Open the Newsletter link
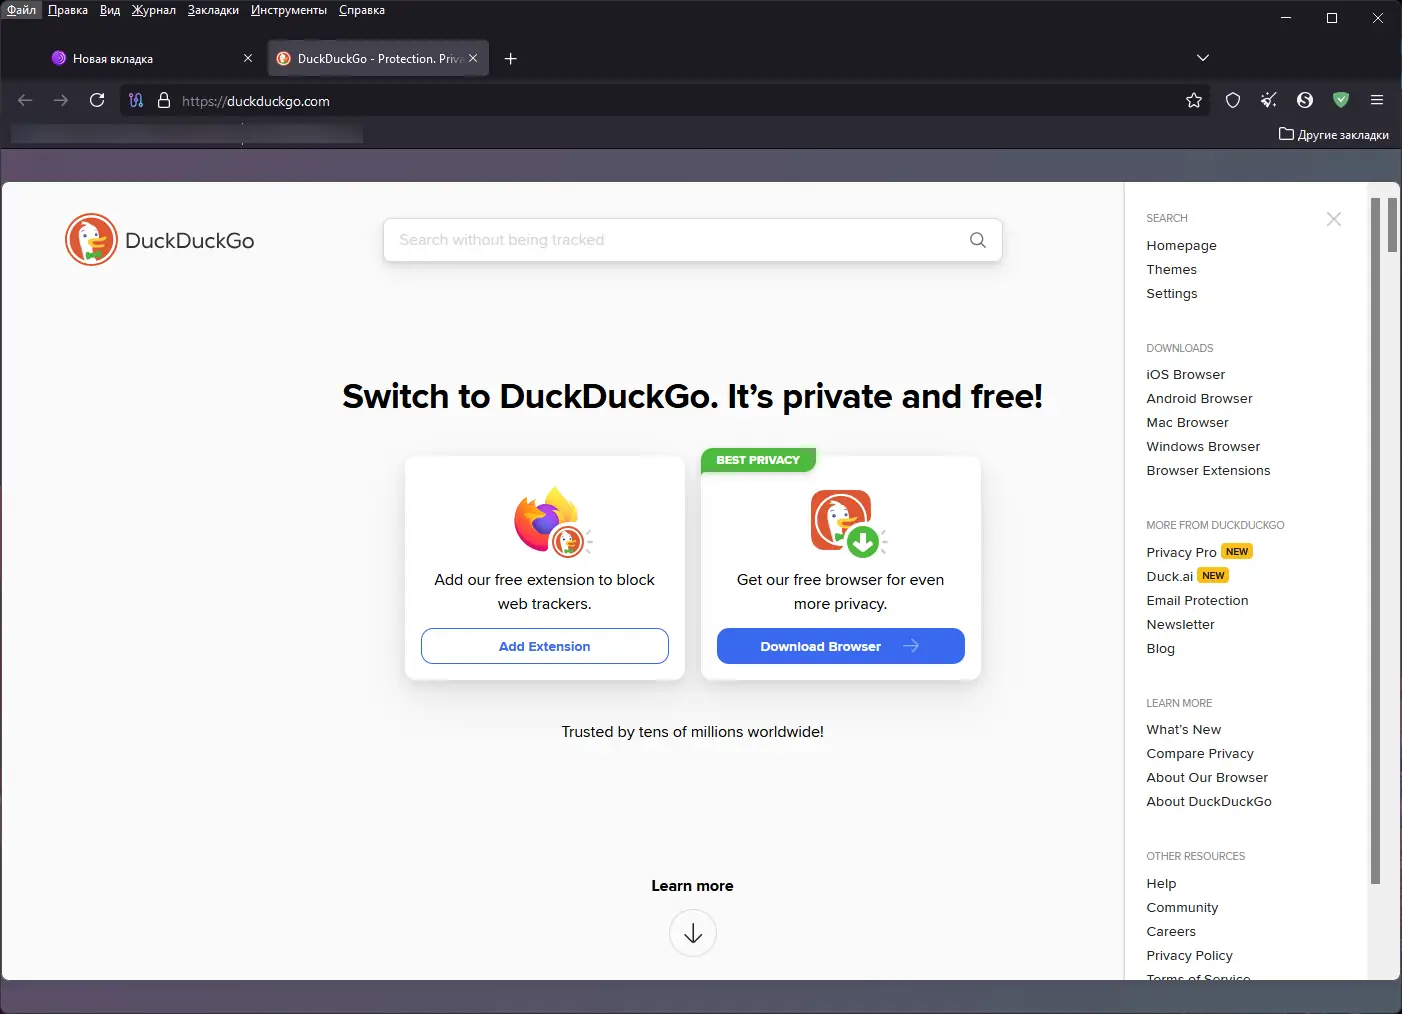Viewport: 1402px width, 1014px height. pos(1180,624)
